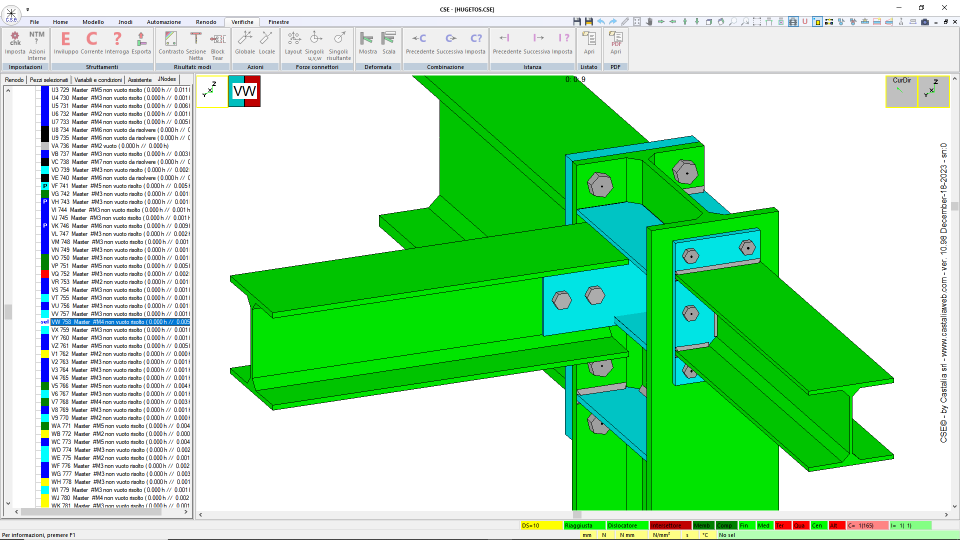This screenshot has width=960, height=540.
Task: Open the Interroga question mark tool
Action: (117, 43)
